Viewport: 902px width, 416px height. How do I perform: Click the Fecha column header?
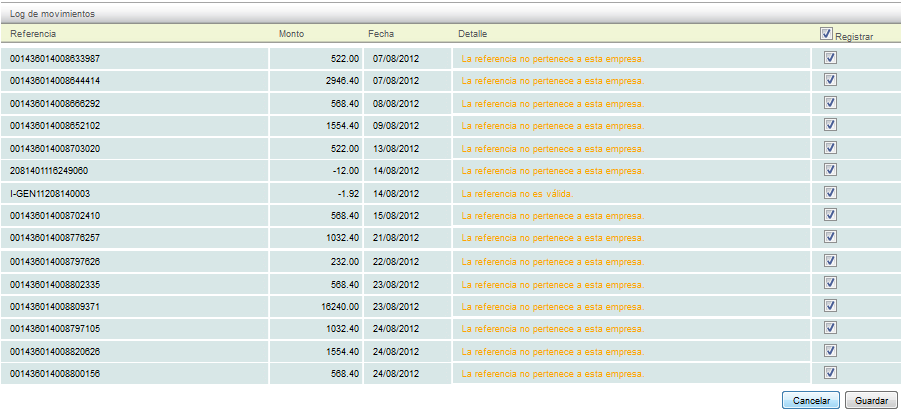pyautogui.click(x=380, y=34)
